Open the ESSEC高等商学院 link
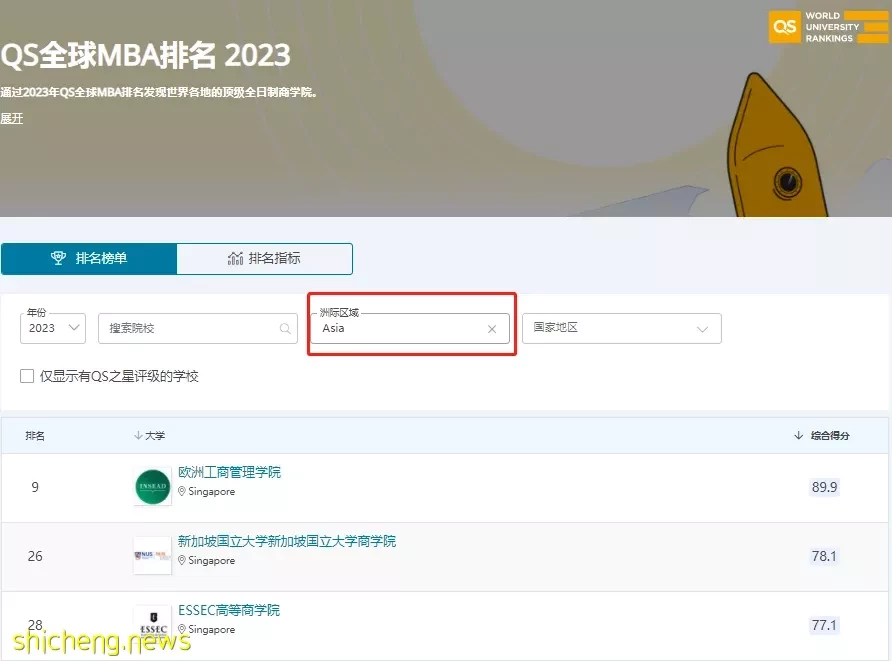This screenshot has width=892, height=661. 229,610
